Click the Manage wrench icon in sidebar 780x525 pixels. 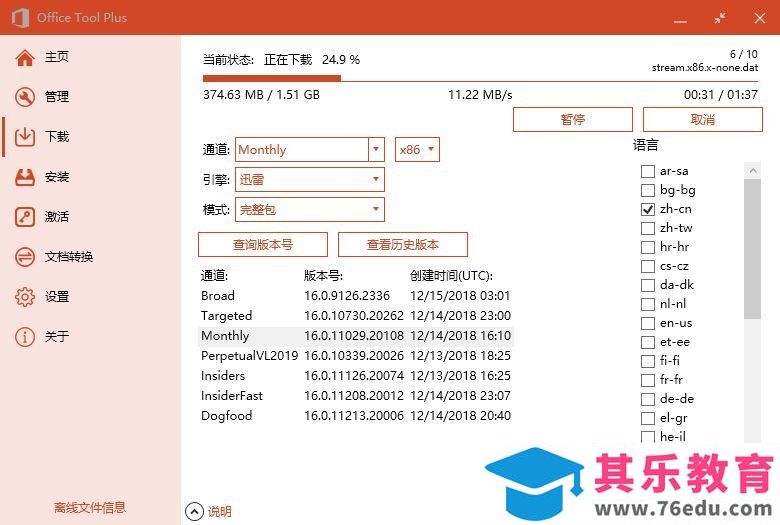click(24, 97)
